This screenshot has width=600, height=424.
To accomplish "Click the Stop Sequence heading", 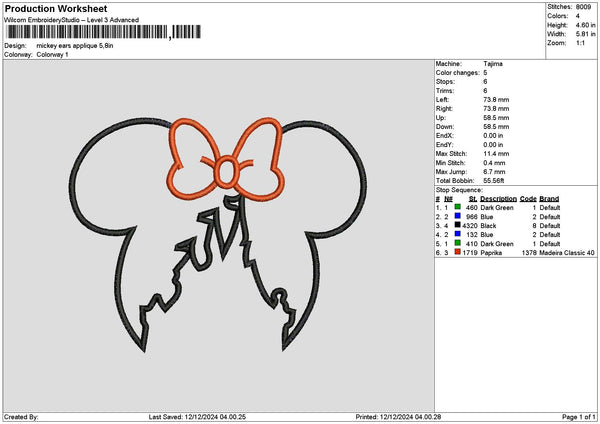I will (459, 190).
